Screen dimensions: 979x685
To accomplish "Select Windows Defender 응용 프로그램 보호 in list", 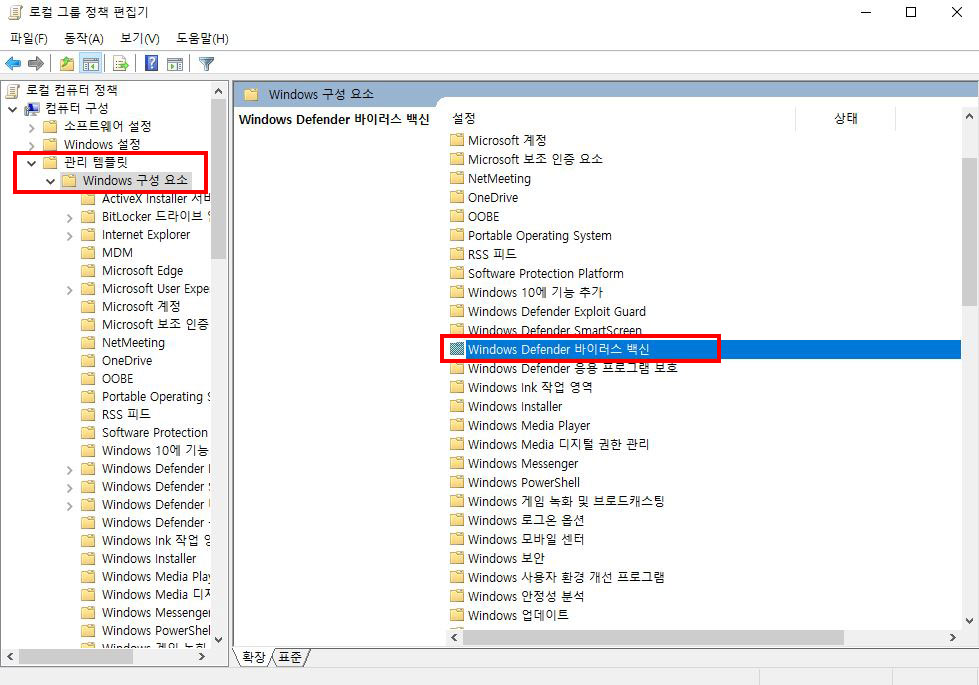I will click(573, 368).
